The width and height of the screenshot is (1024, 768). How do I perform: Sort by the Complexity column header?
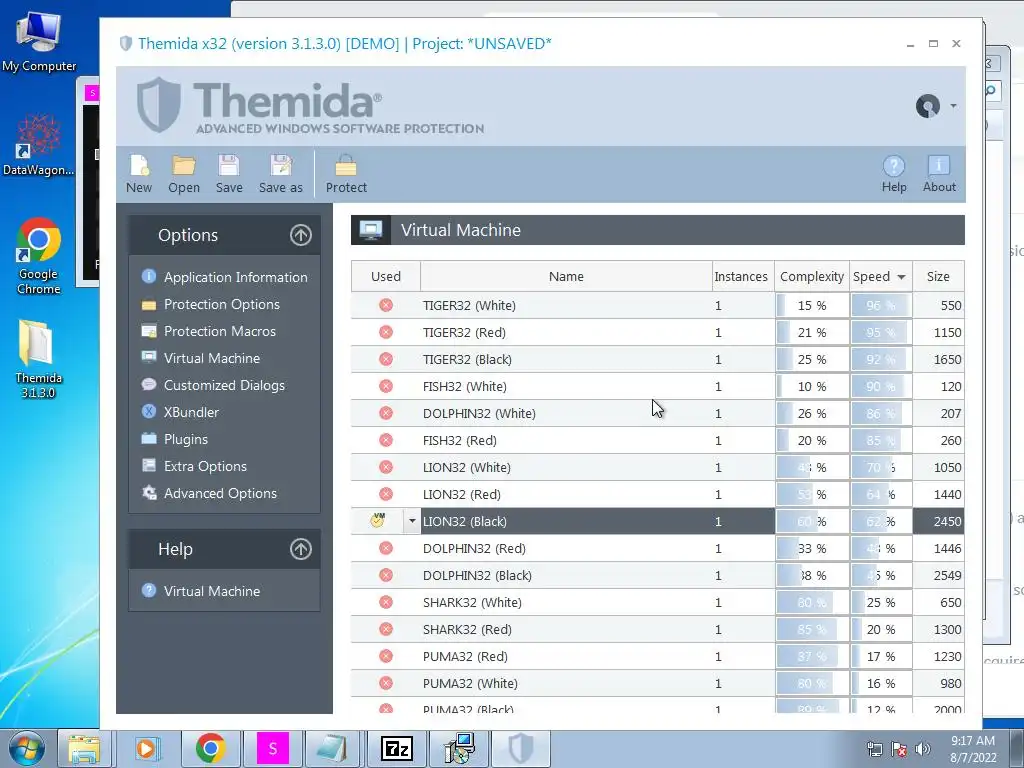tap(812, 276)
